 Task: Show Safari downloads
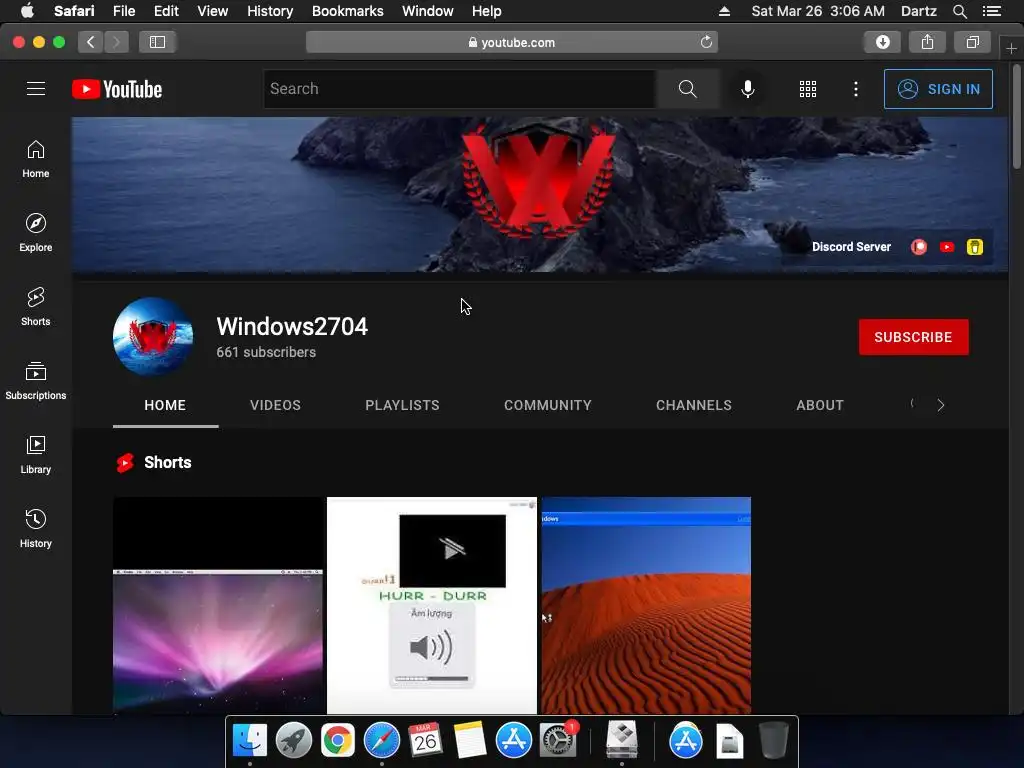pyautogui.click(x=882, y=42)
